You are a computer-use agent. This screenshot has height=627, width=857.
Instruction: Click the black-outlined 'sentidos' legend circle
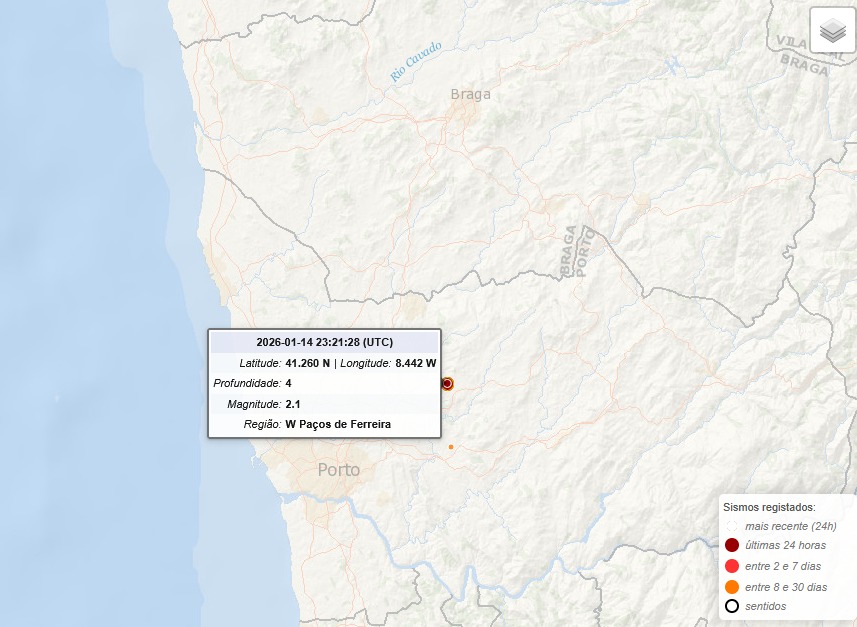point(732,606)
